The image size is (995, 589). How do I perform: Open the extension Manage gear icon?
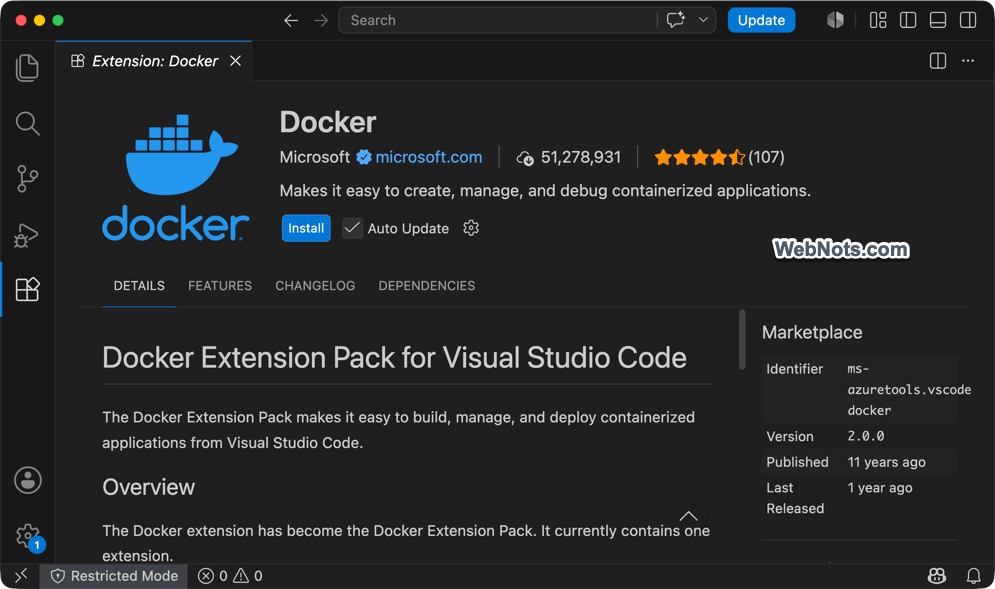(471, 228)
